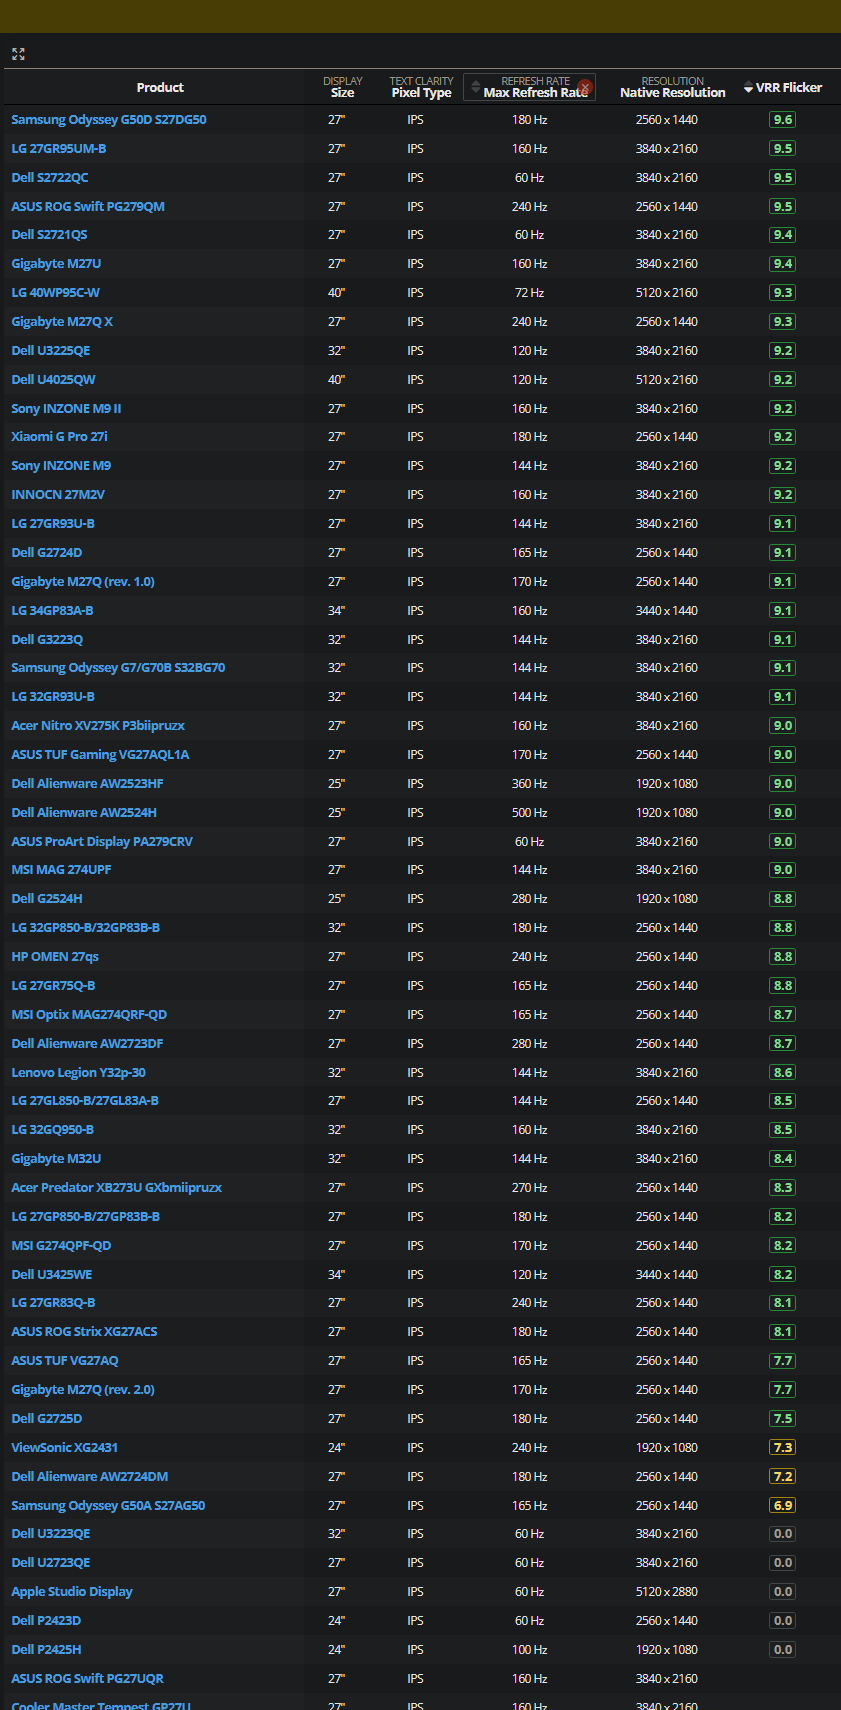
Task: Open the ViewSonic XG2431 product link
Action: click(x=65, y=1447)
